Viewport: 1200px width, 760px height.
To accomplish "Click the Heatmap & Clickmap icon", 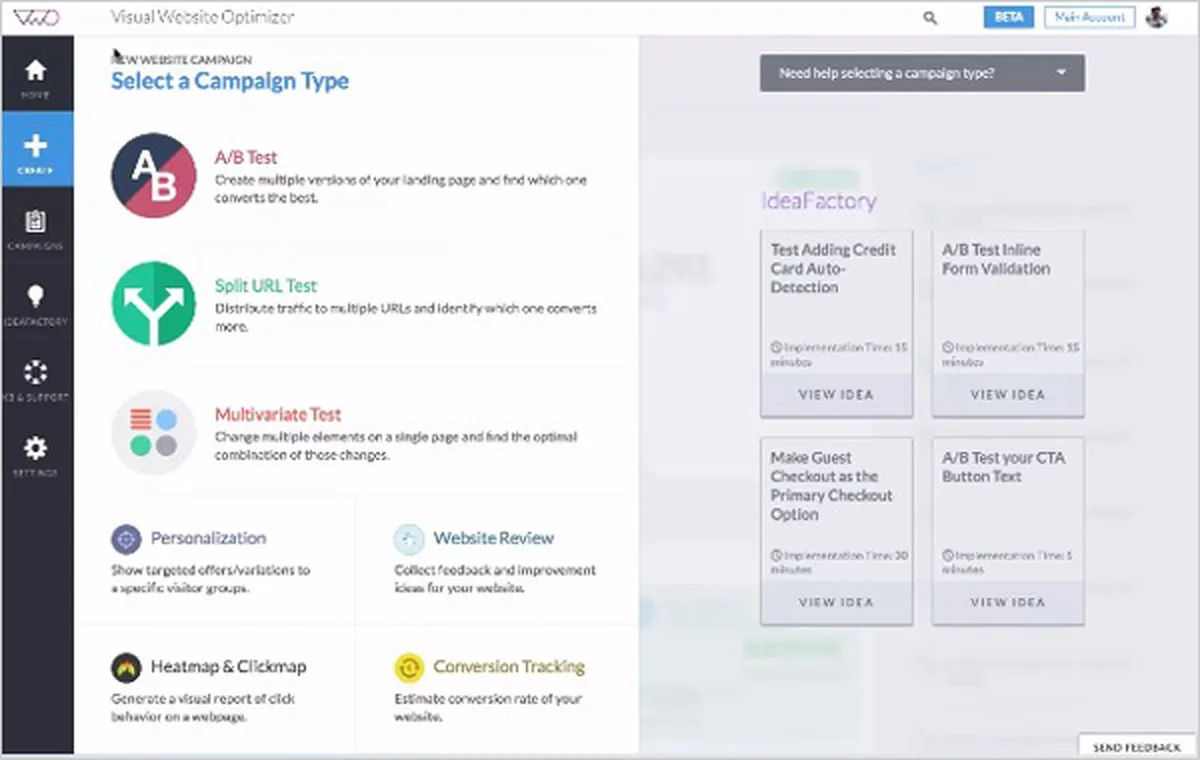I will 126,667.
